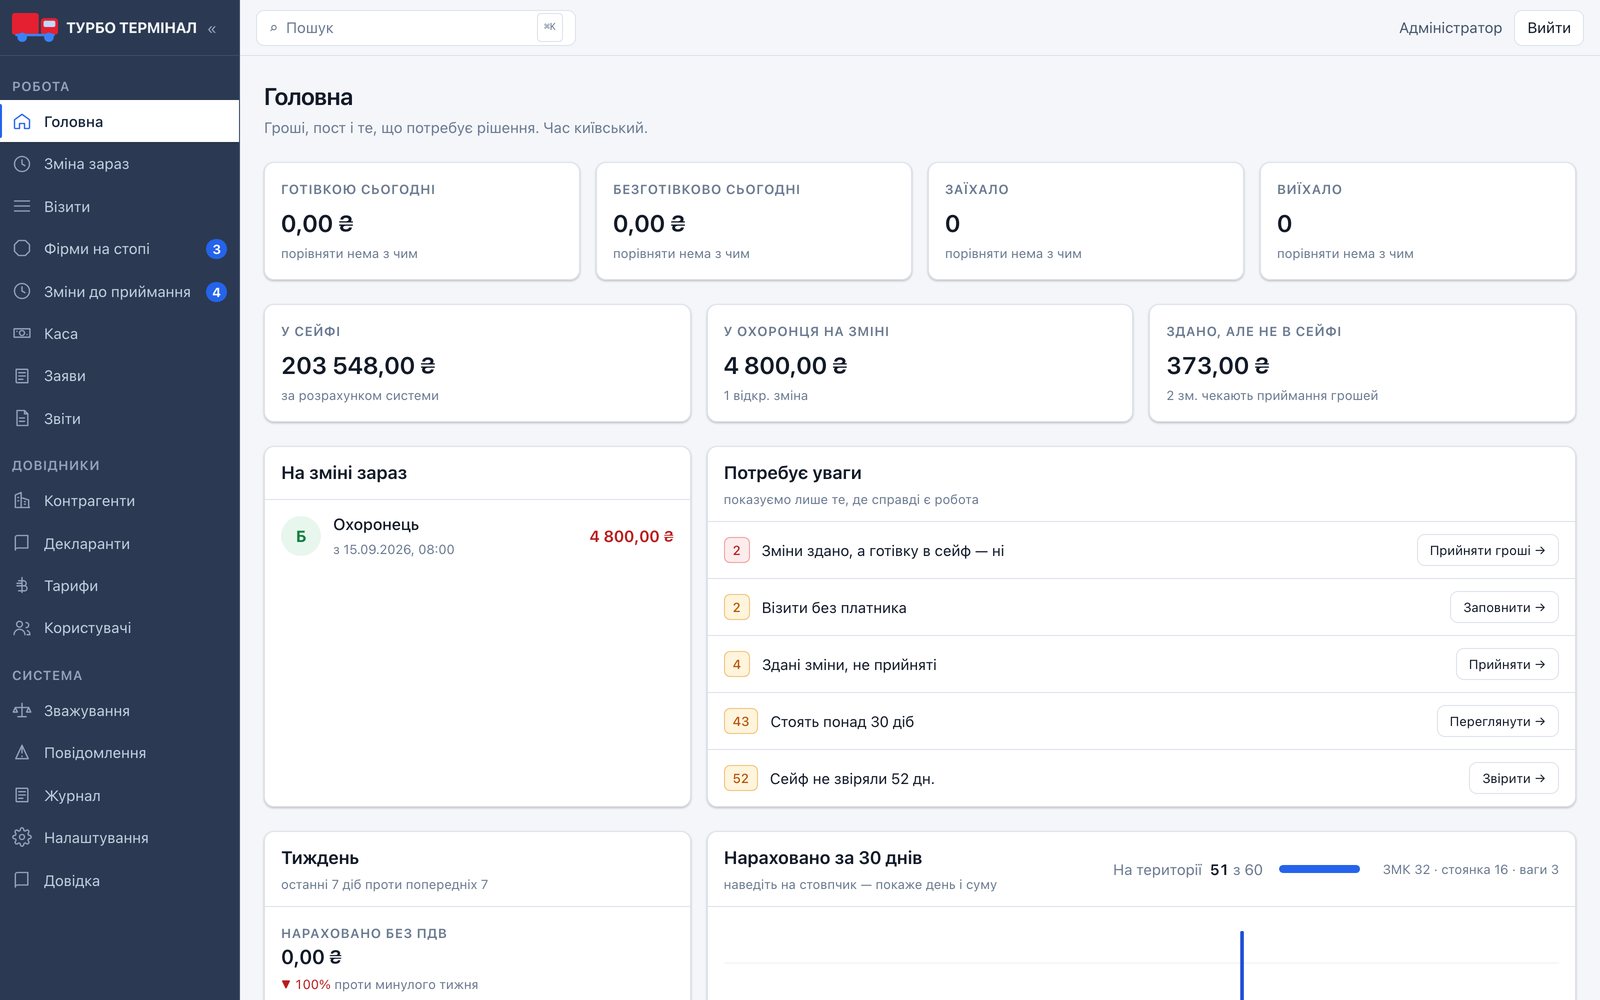Click the Візити list icon

tap(22, 207)
